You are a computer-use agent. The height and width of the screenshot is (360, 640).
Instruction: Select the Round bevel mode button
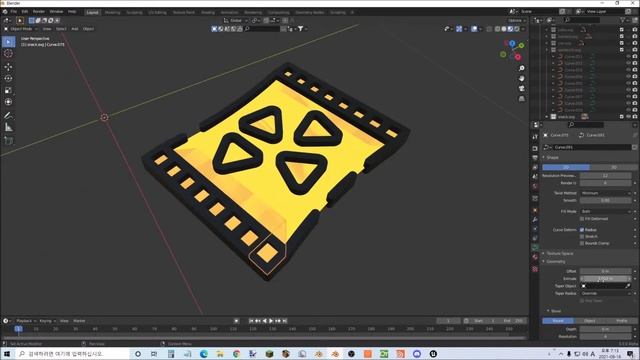(558, 321)
